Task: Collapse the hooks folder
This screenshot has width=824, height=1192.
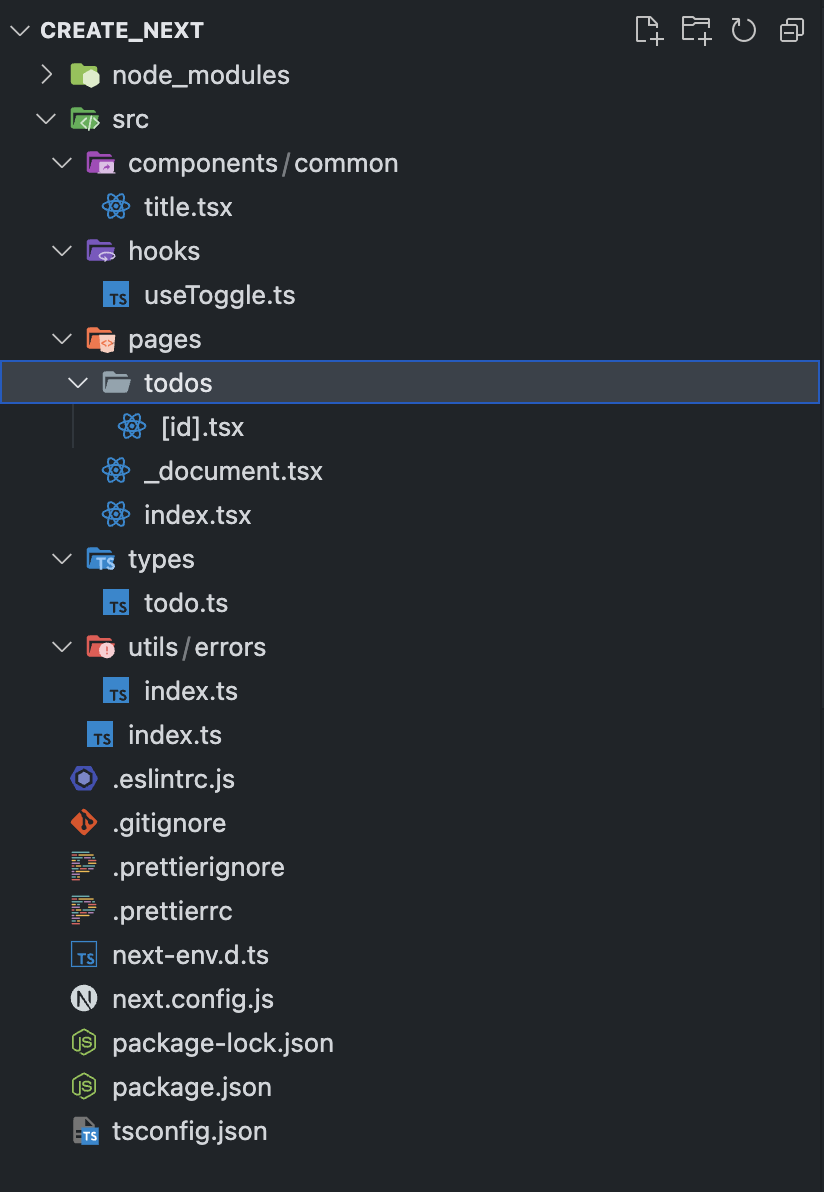Action: tap(62, 251)
